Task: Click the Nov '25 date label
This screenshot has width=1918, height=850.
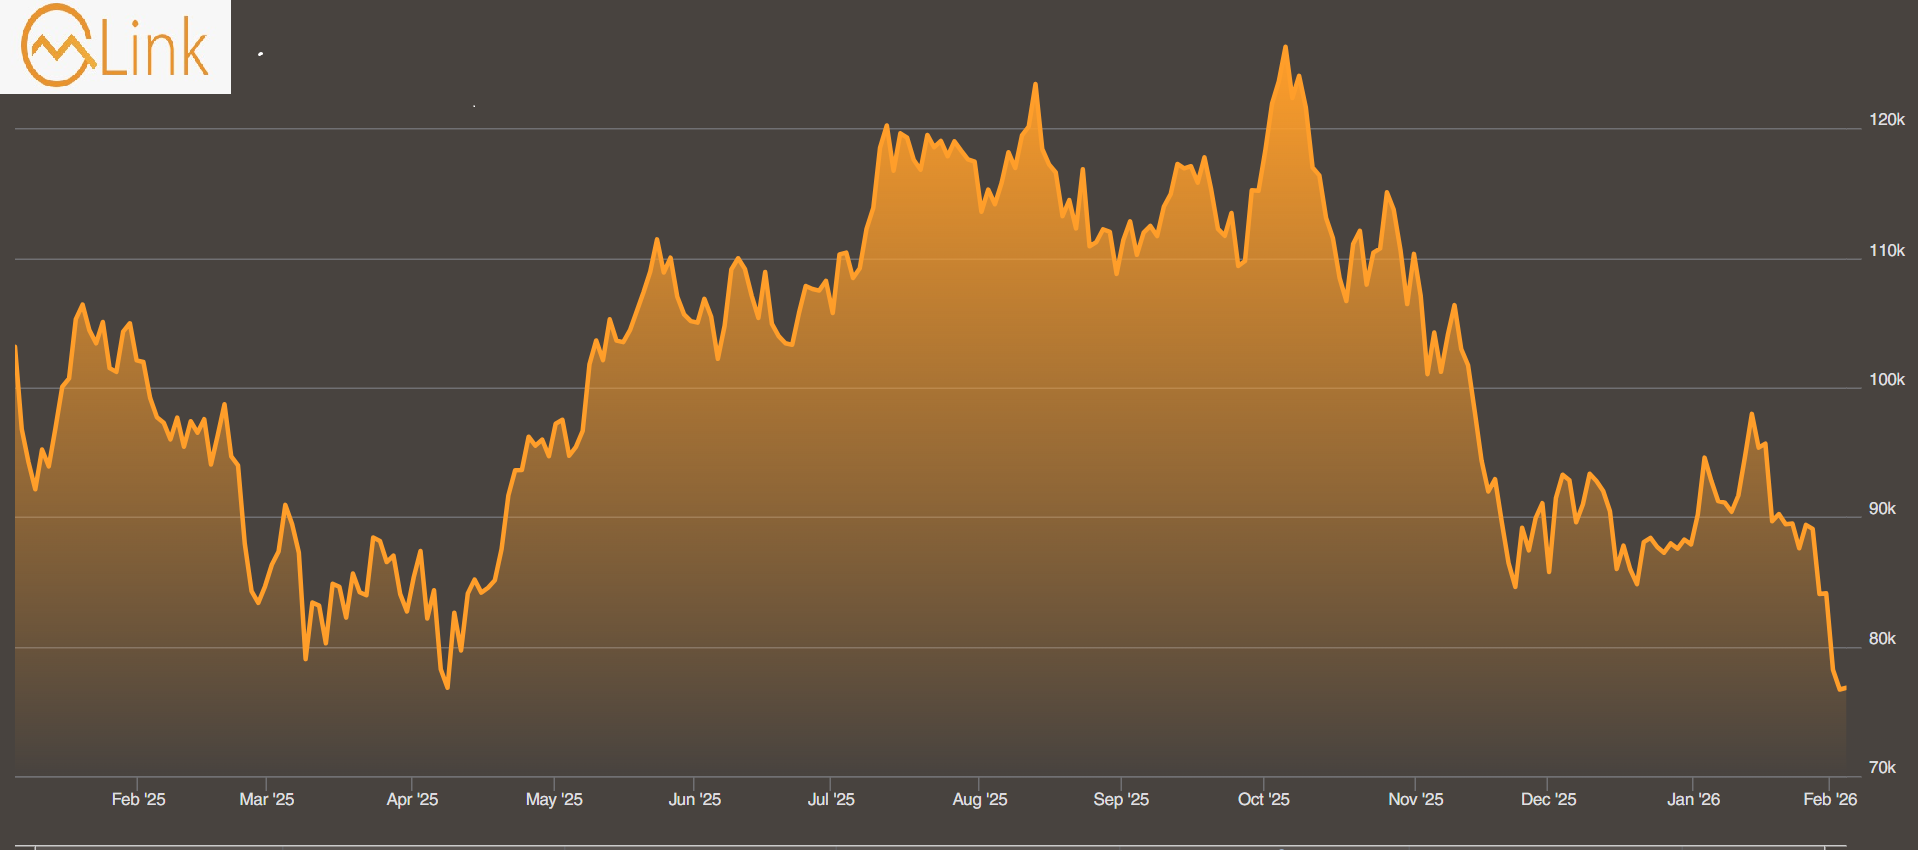Action: [1415, 799]
